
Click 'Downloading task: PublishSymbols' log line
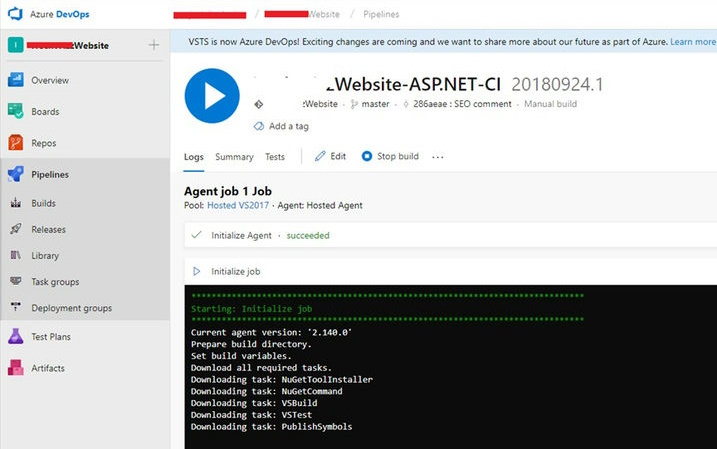272,427
